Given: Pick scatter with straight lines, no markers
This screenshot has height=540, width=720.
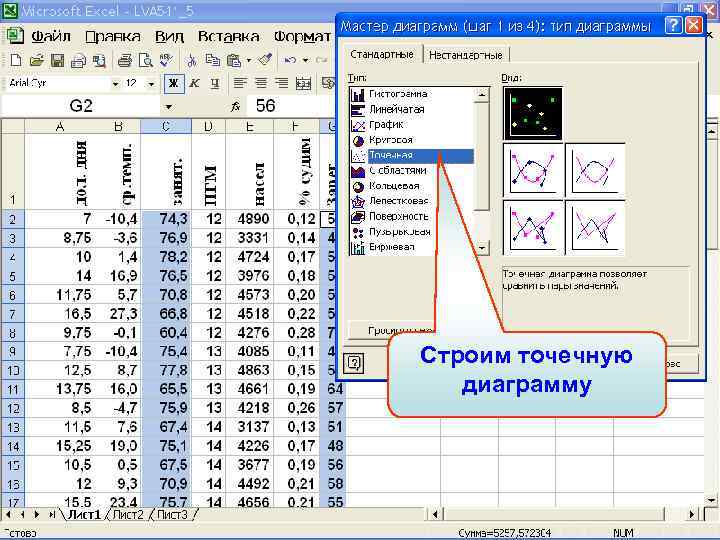Looking at the screenshot, I should (595, 227).
